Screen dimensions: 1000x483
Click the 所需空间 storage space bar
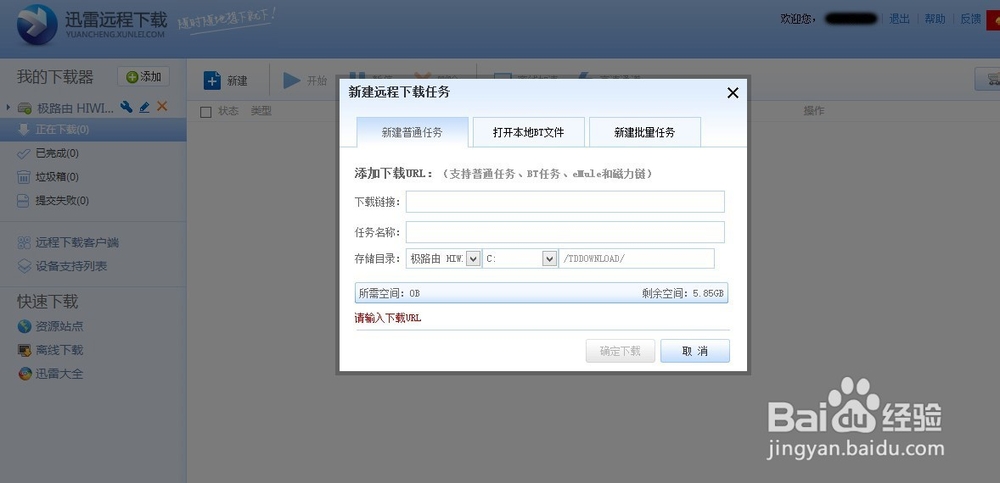pos(541,293)
